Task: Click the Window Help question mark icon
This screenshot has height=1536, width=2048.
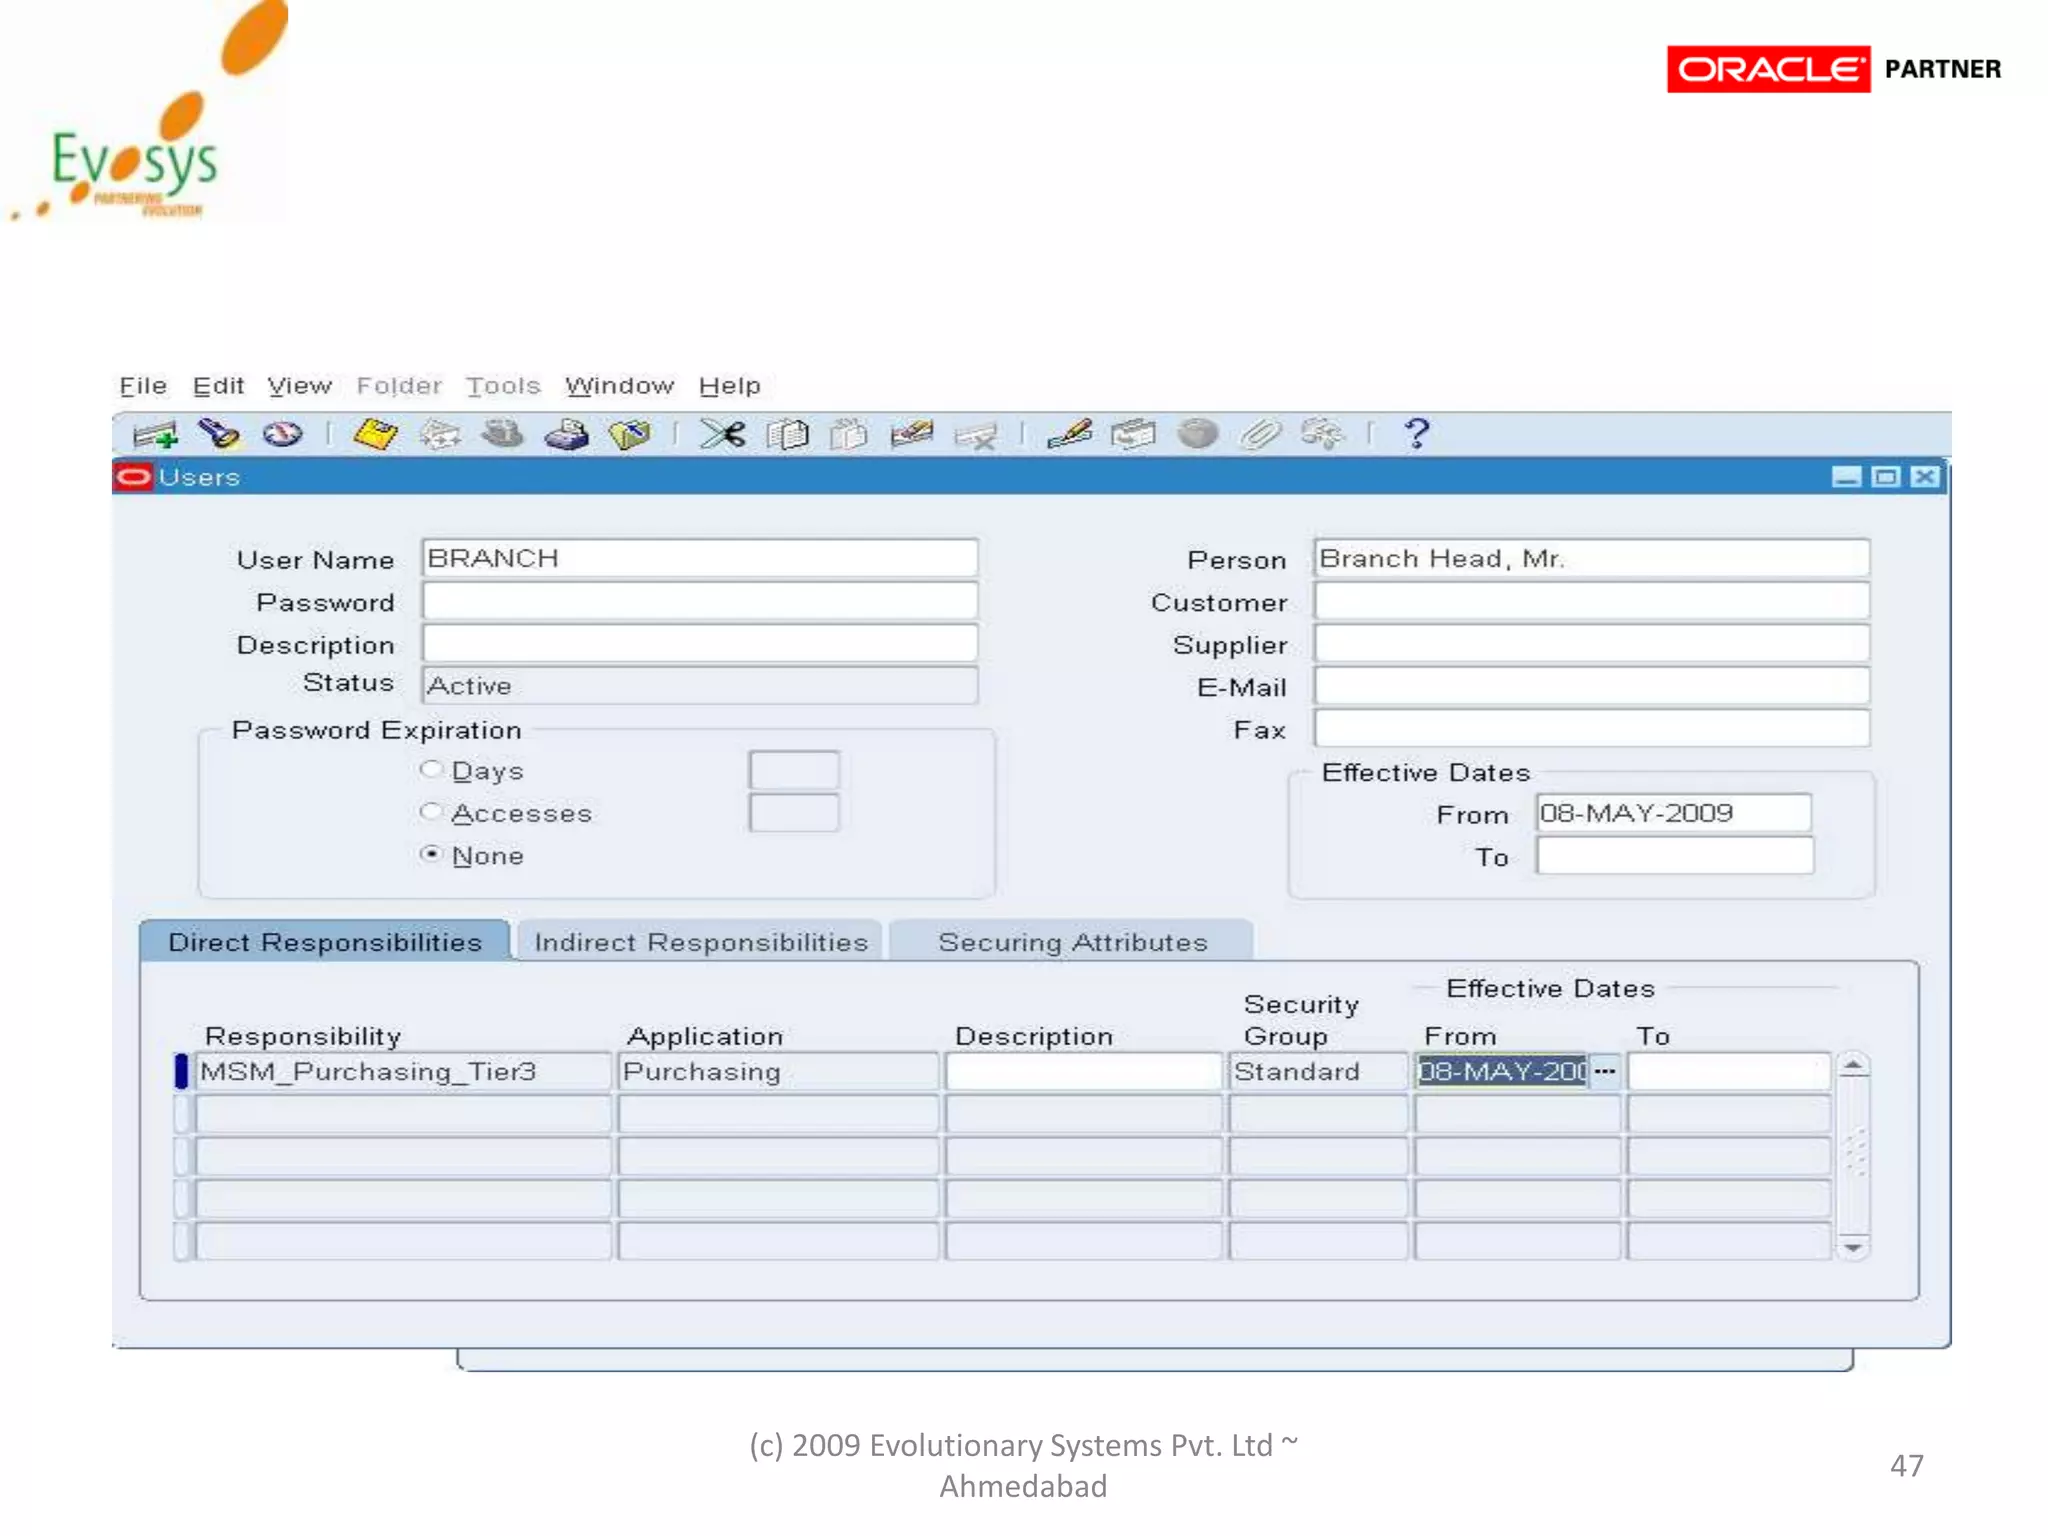Action: (1416, 434)
